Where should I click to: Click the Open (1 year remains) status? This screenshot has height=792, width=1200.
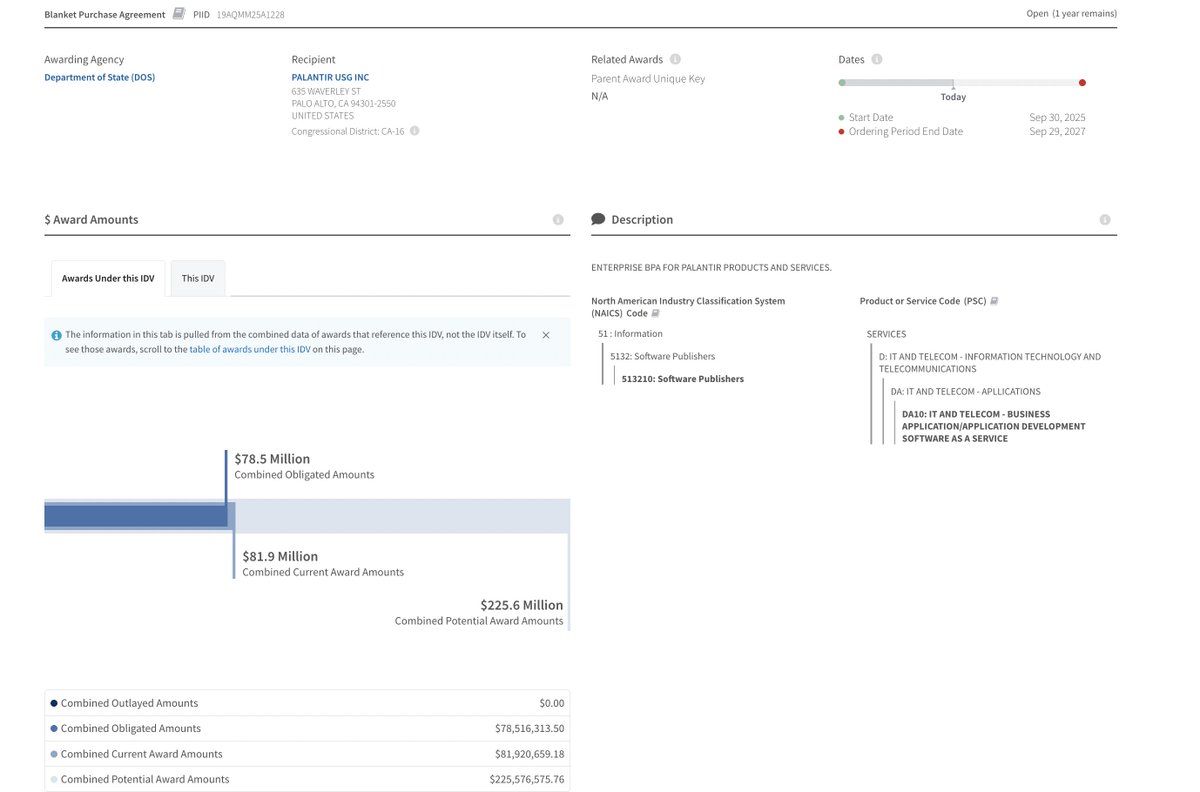click(1071, 14)
